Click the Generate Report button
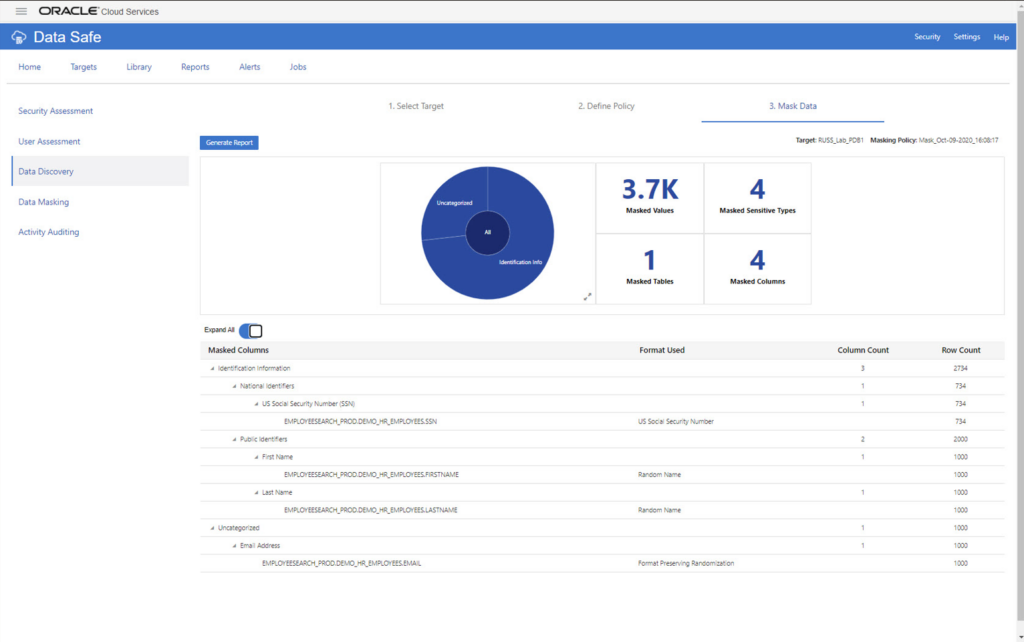The image size is (1024, 642). click(x=230, y=142)
